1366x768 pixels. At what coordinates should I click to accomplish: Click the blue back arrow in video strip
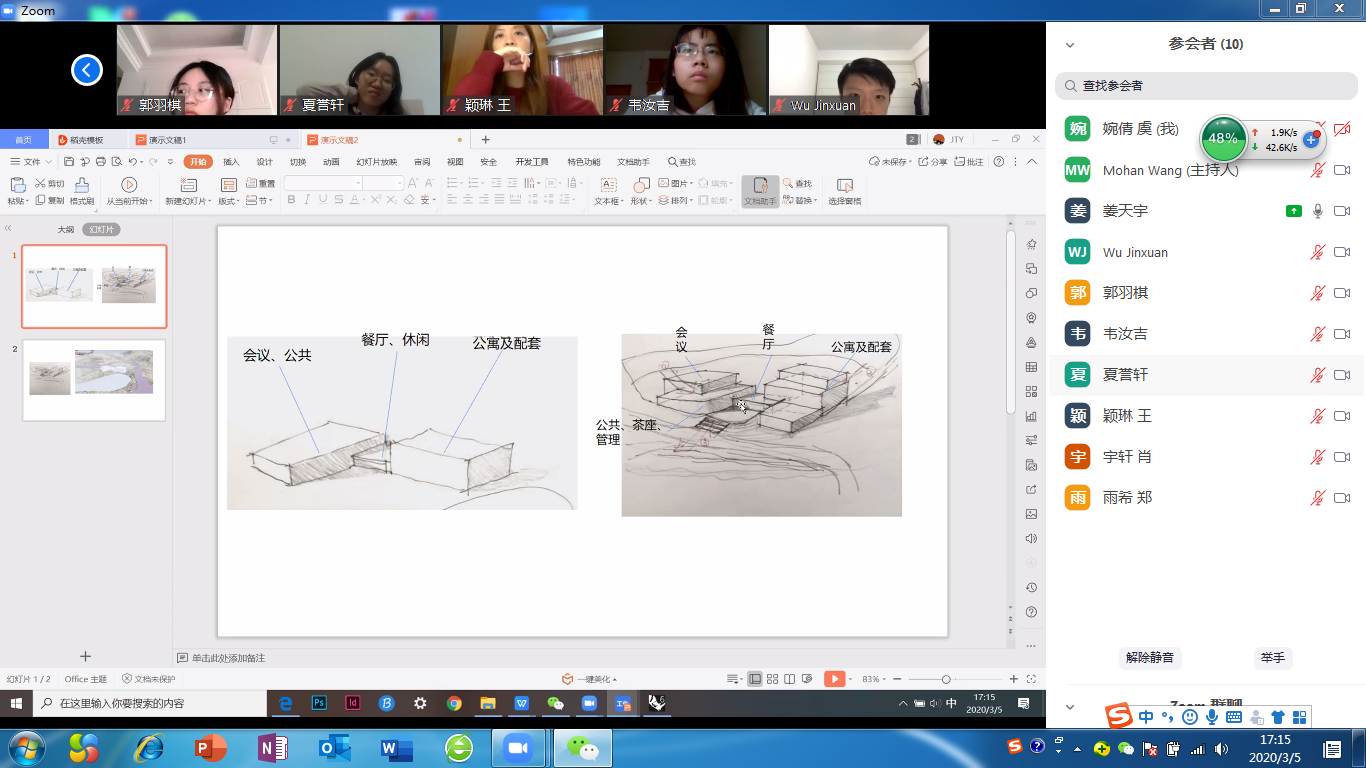87,70
